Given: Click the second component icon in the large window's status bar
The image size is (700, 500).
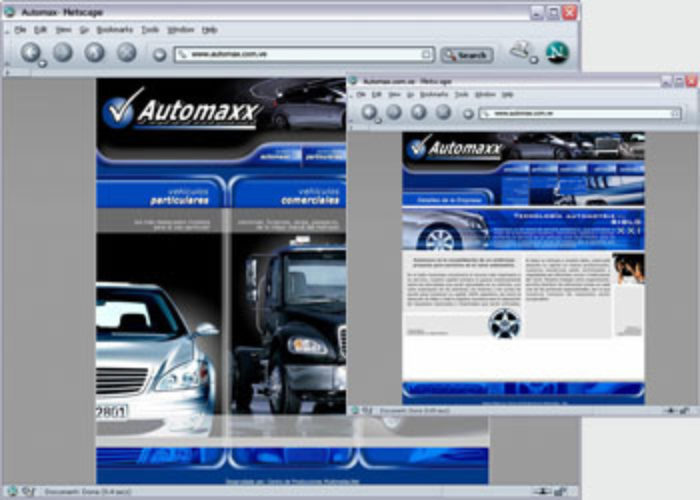Looking at the screenshot, I should coord(28,492).
